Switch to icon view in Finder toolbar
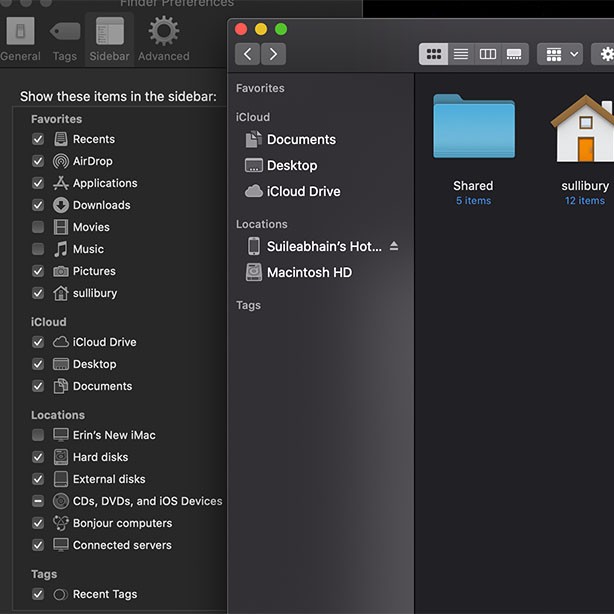614x614 pixels. coord(434,54)
